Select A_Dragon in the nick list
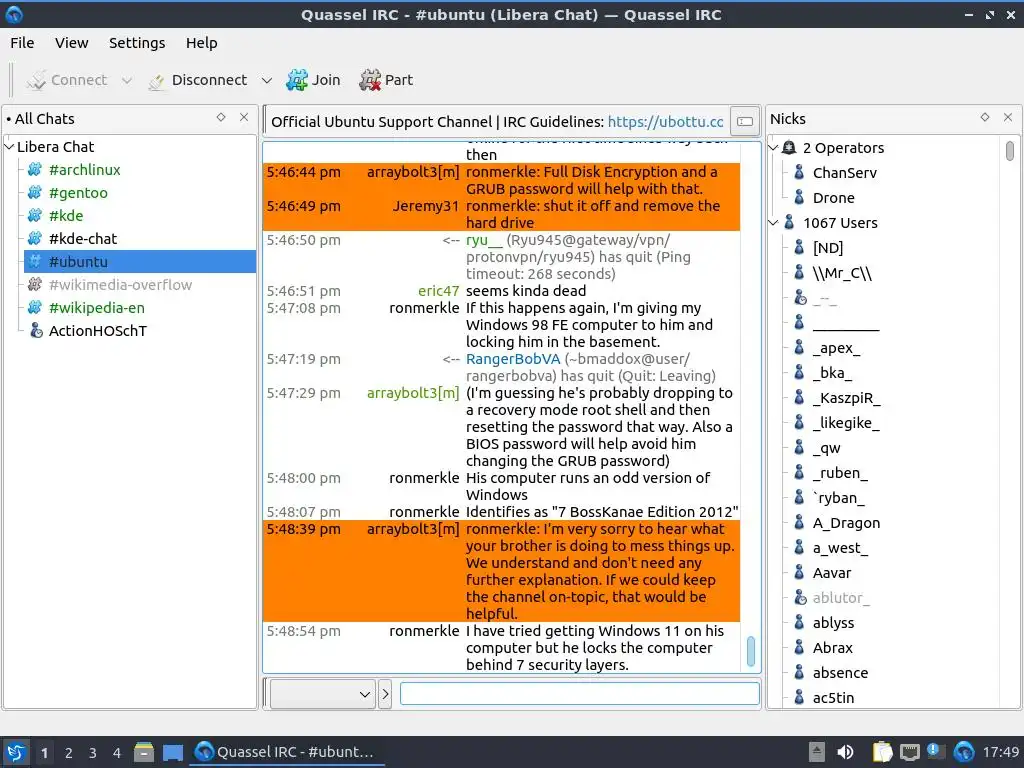The image size is (1024, 768). 846,523
